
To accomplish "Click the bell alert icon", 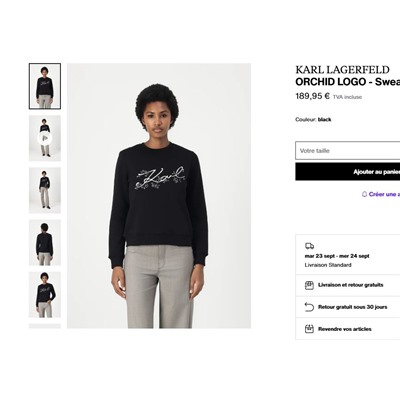I will click(364, 194).
